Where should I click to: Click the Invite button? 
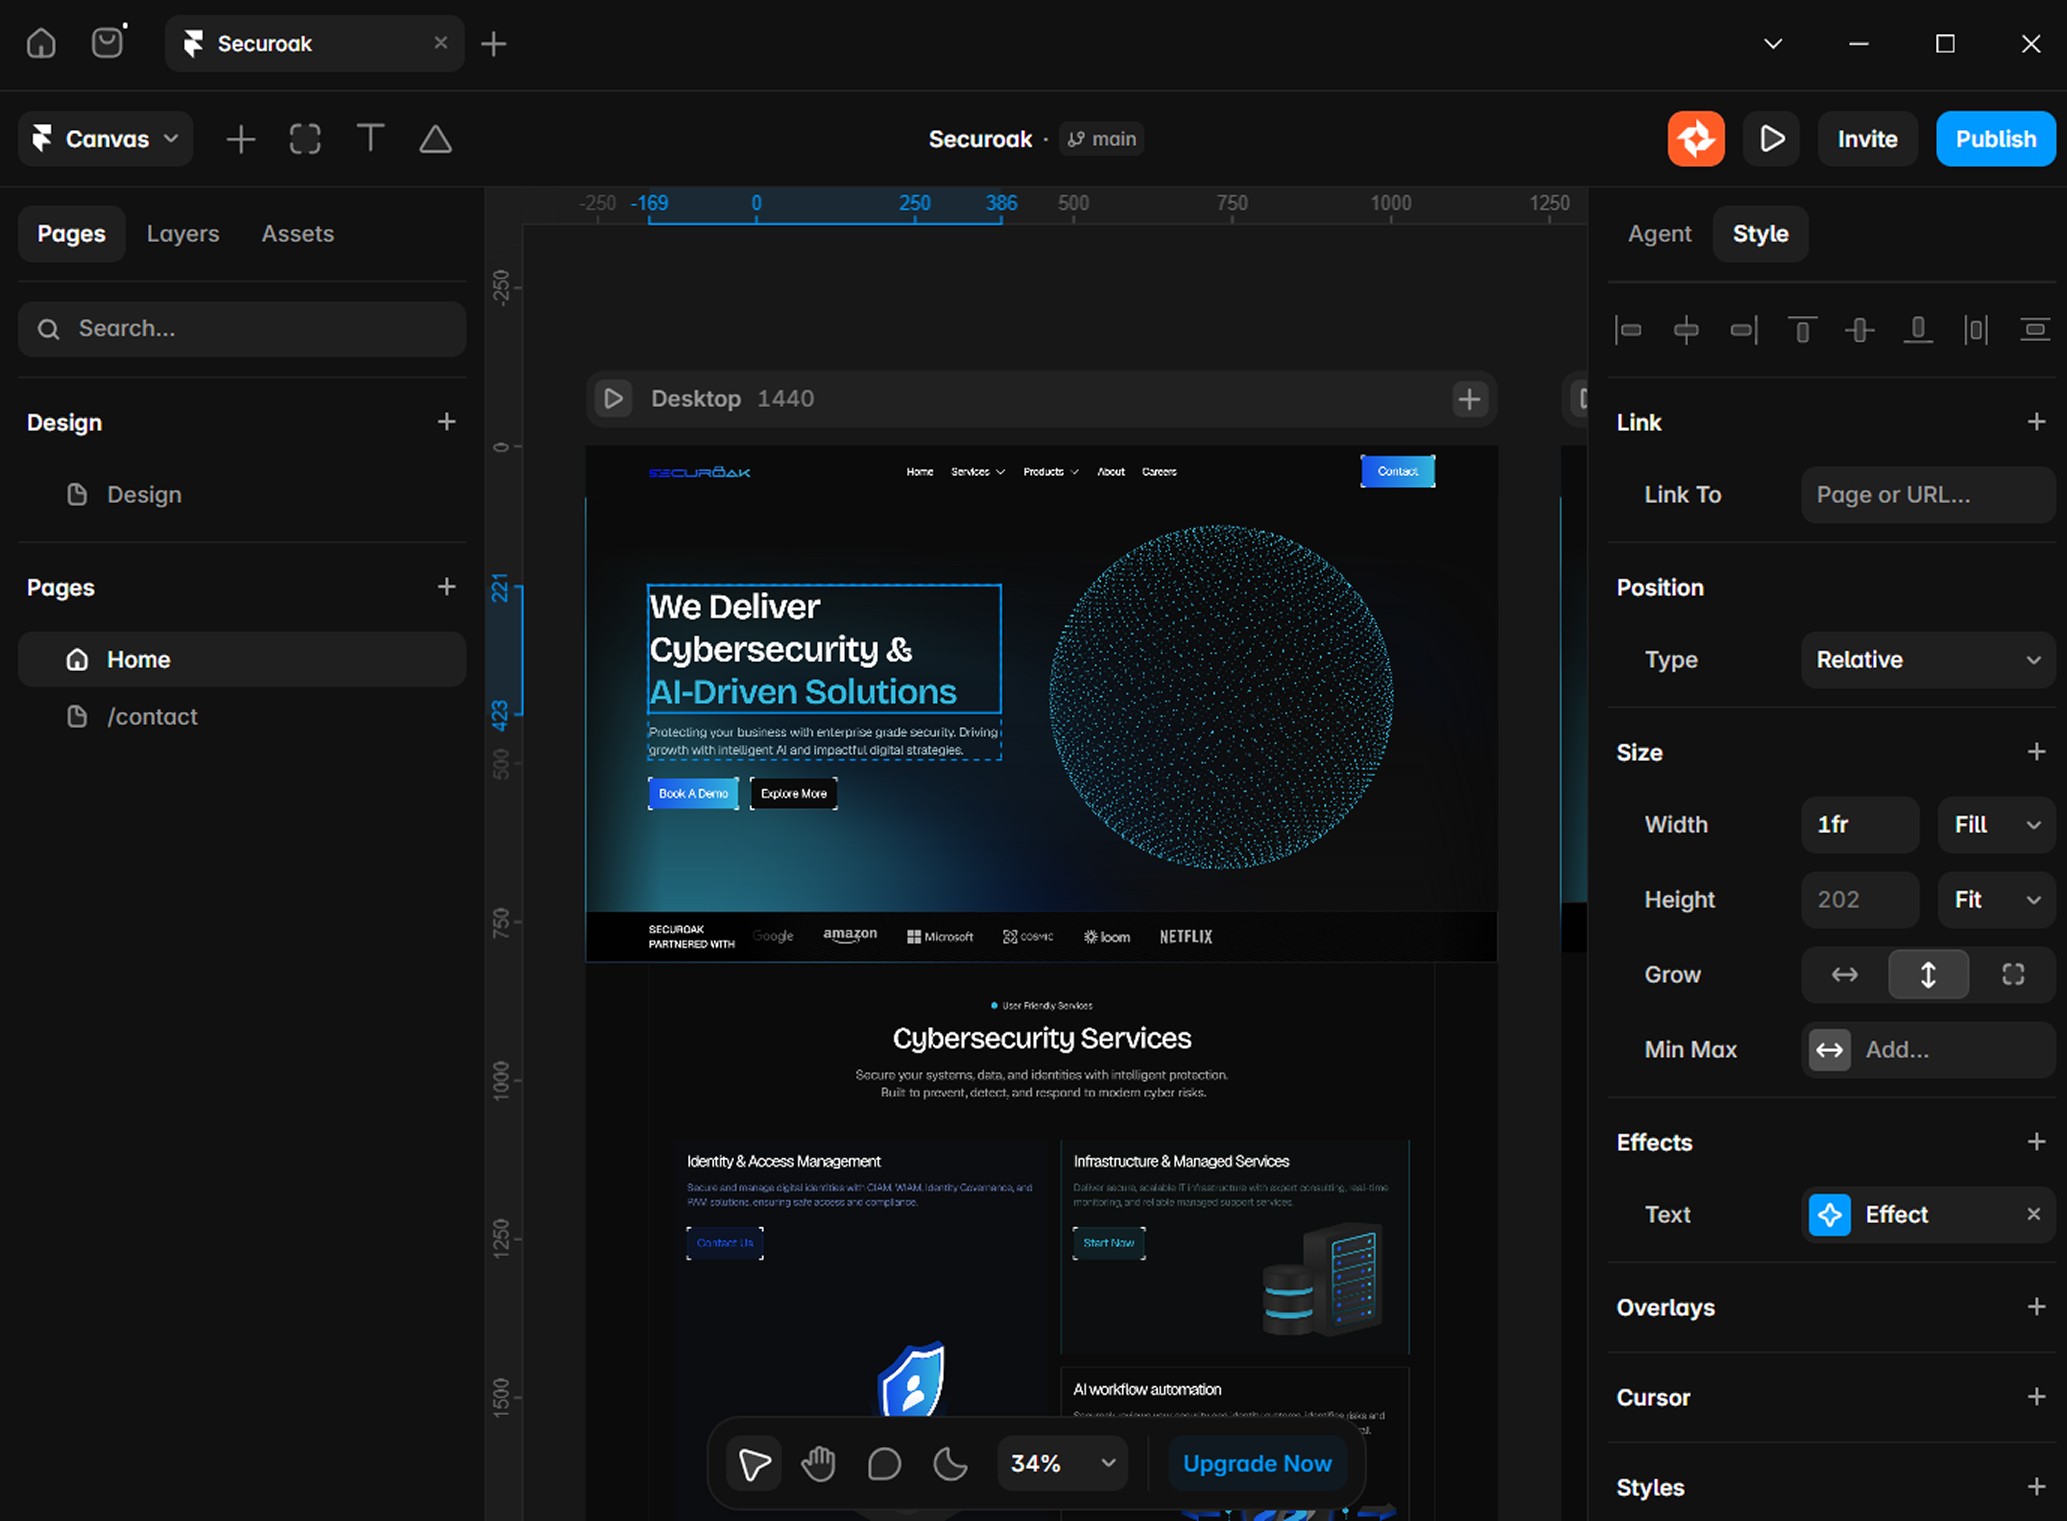1868,139
